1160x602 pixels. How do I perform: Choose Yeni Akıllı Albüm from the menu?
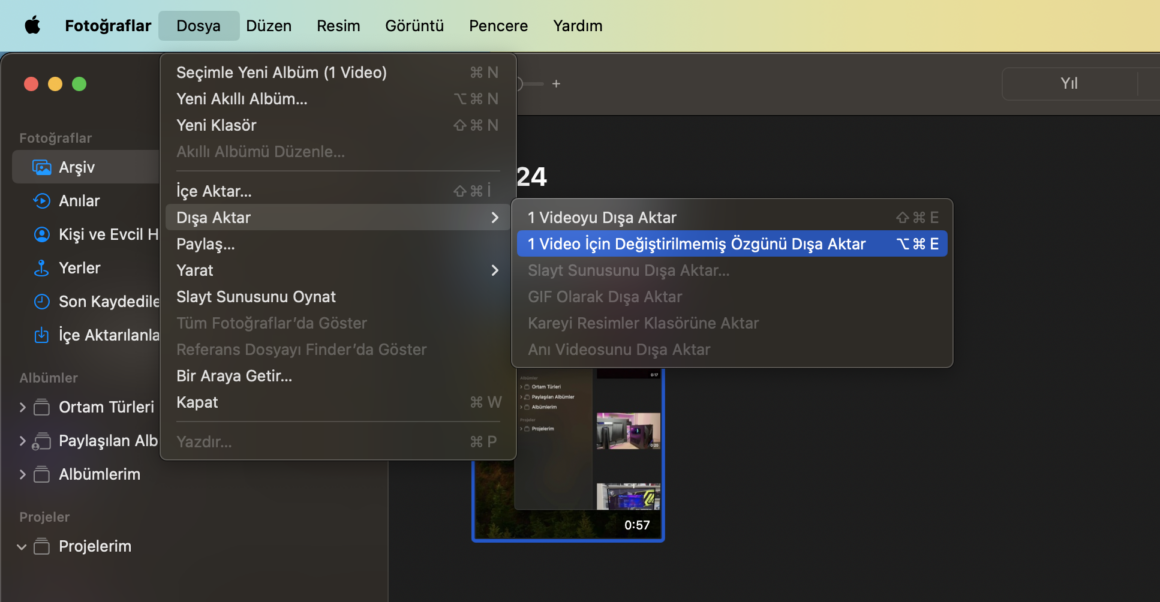coord(338,98)
